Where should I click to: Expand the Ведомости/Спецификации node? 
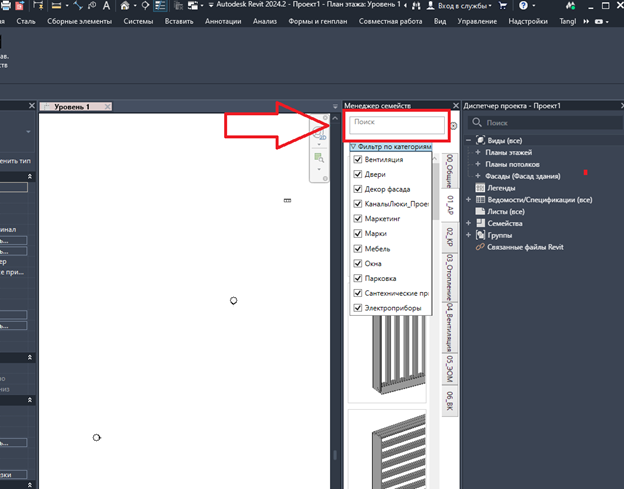468,199
